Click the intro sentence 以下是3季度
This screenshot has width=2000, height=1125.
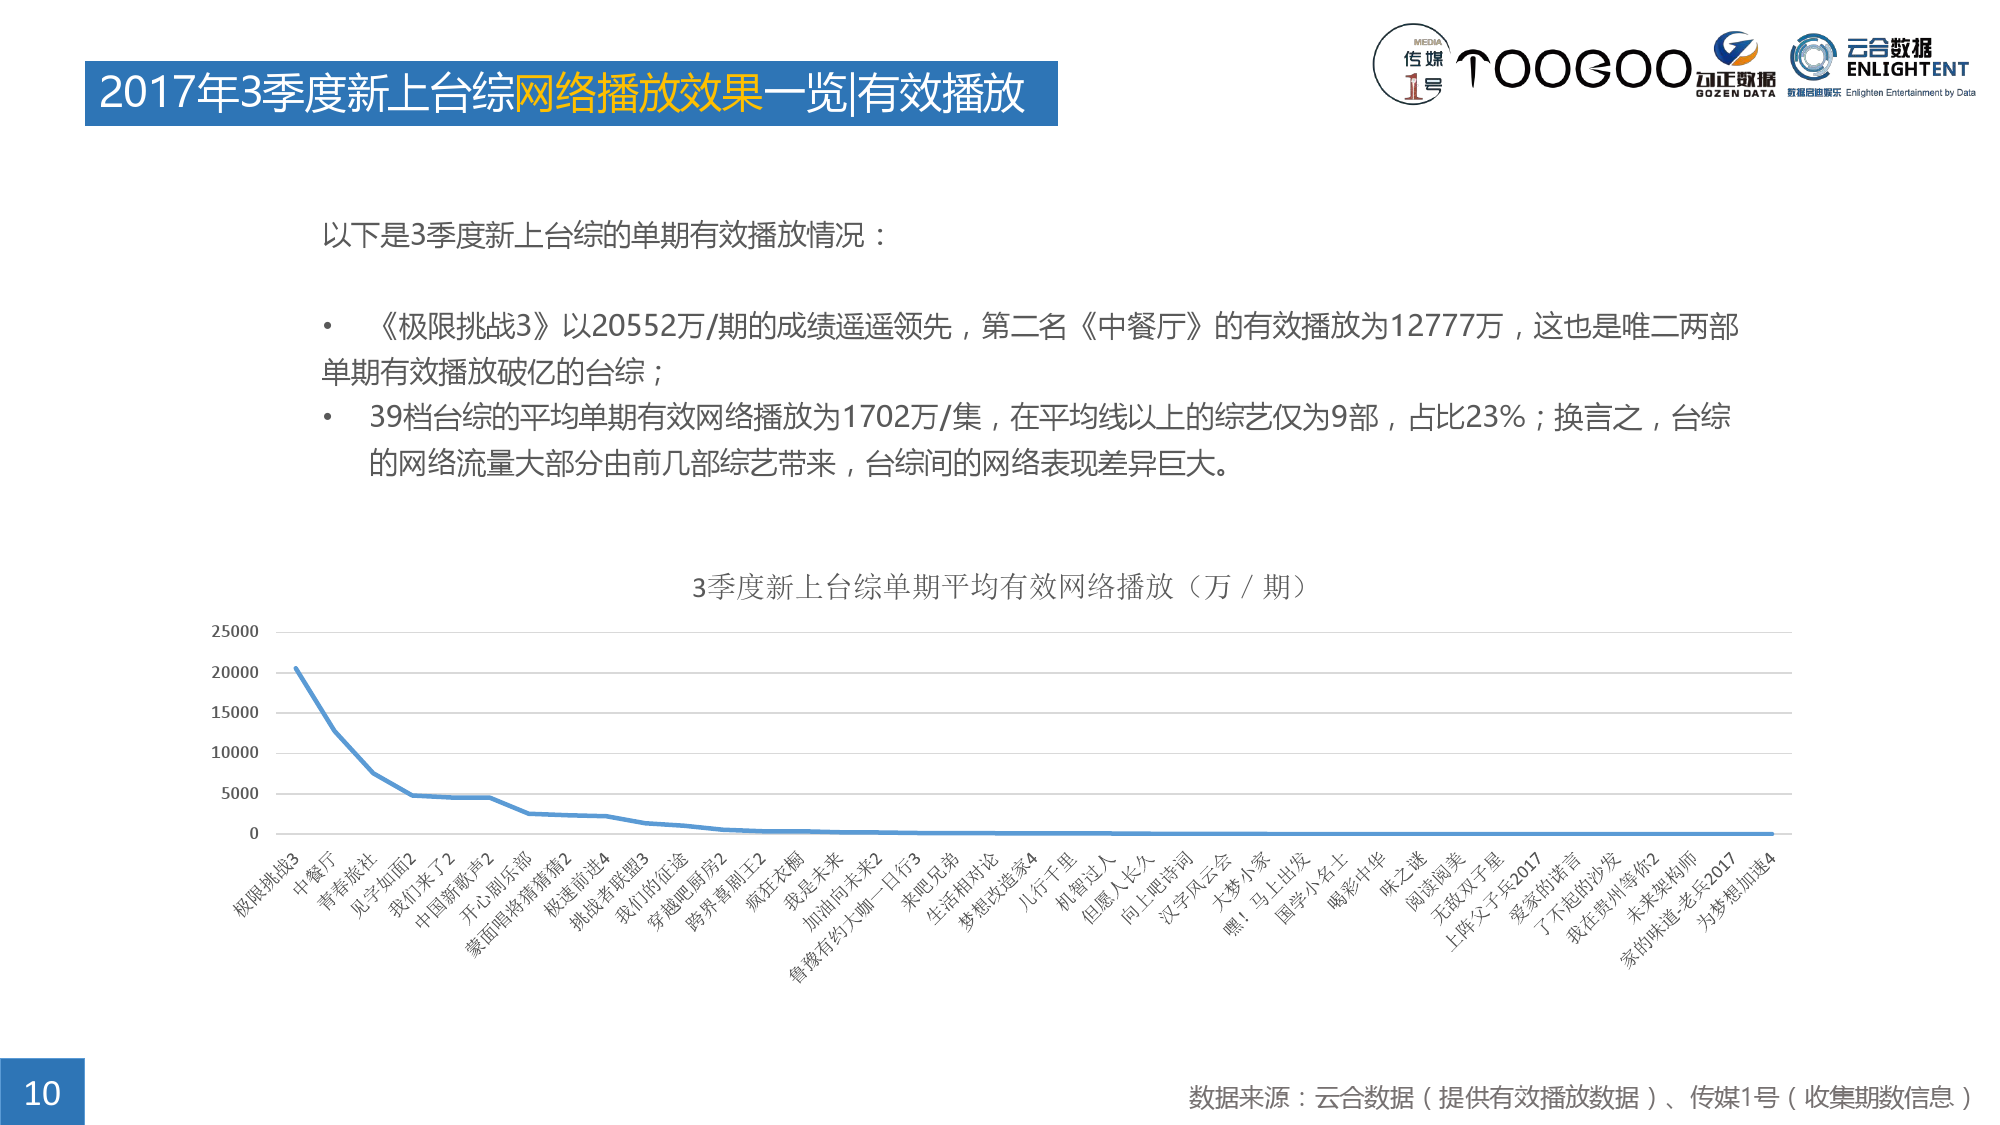pos(604,236)
